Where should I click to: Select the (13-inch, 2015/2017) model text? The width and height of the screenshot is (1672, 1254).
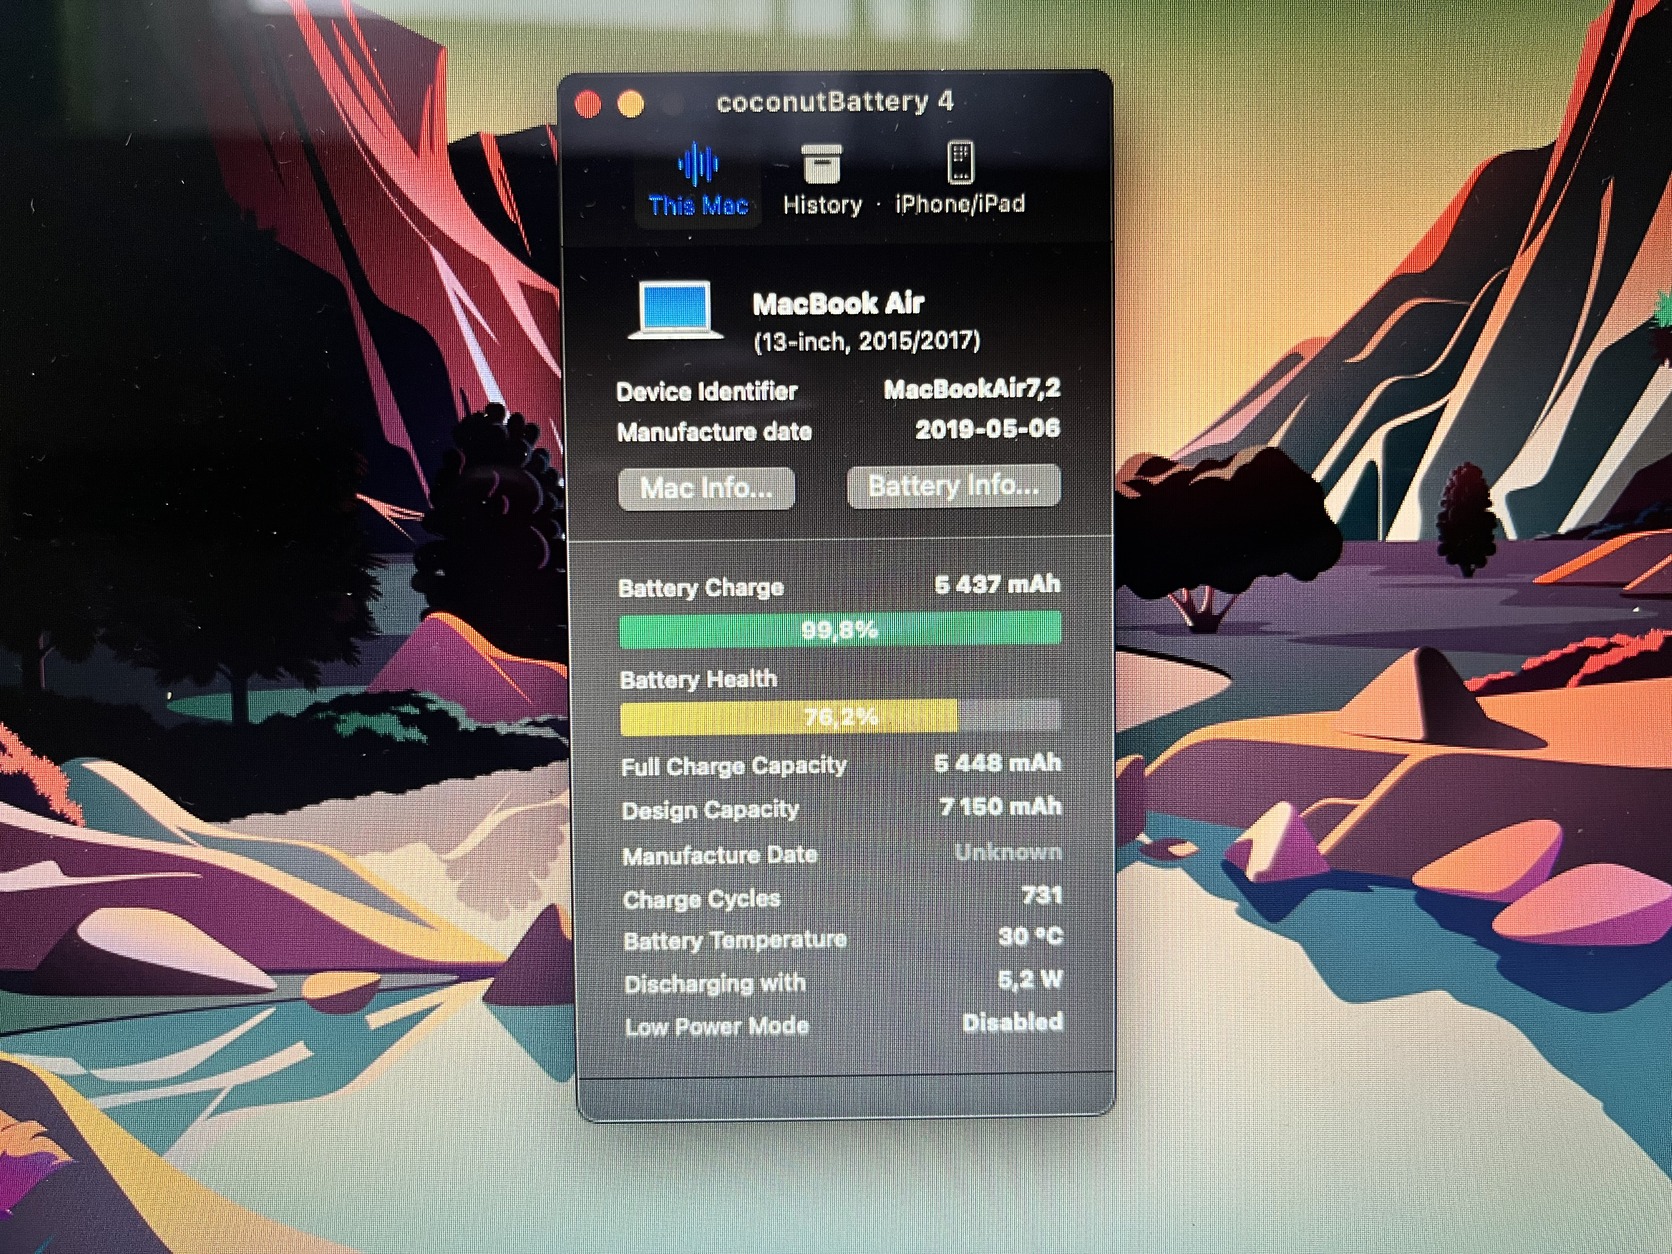[x=866, y=341]
